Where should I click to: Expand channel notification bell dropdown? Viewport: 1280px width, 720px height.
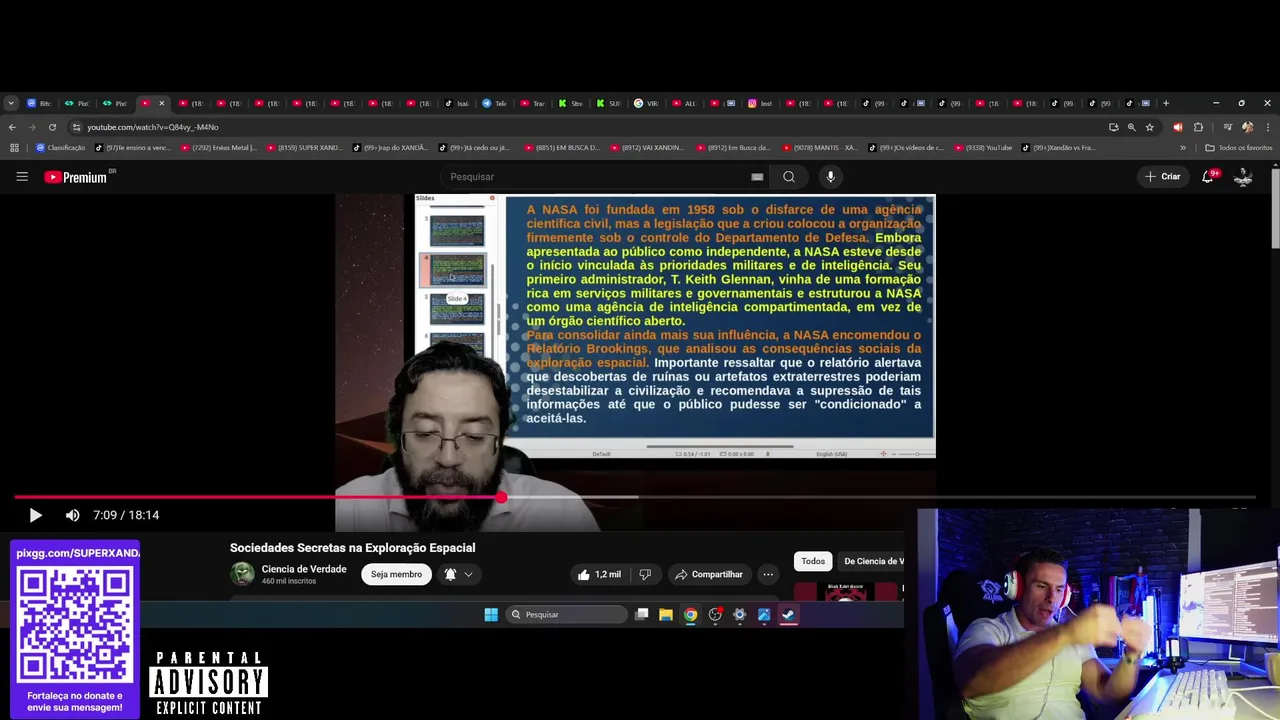coord(458,574)
